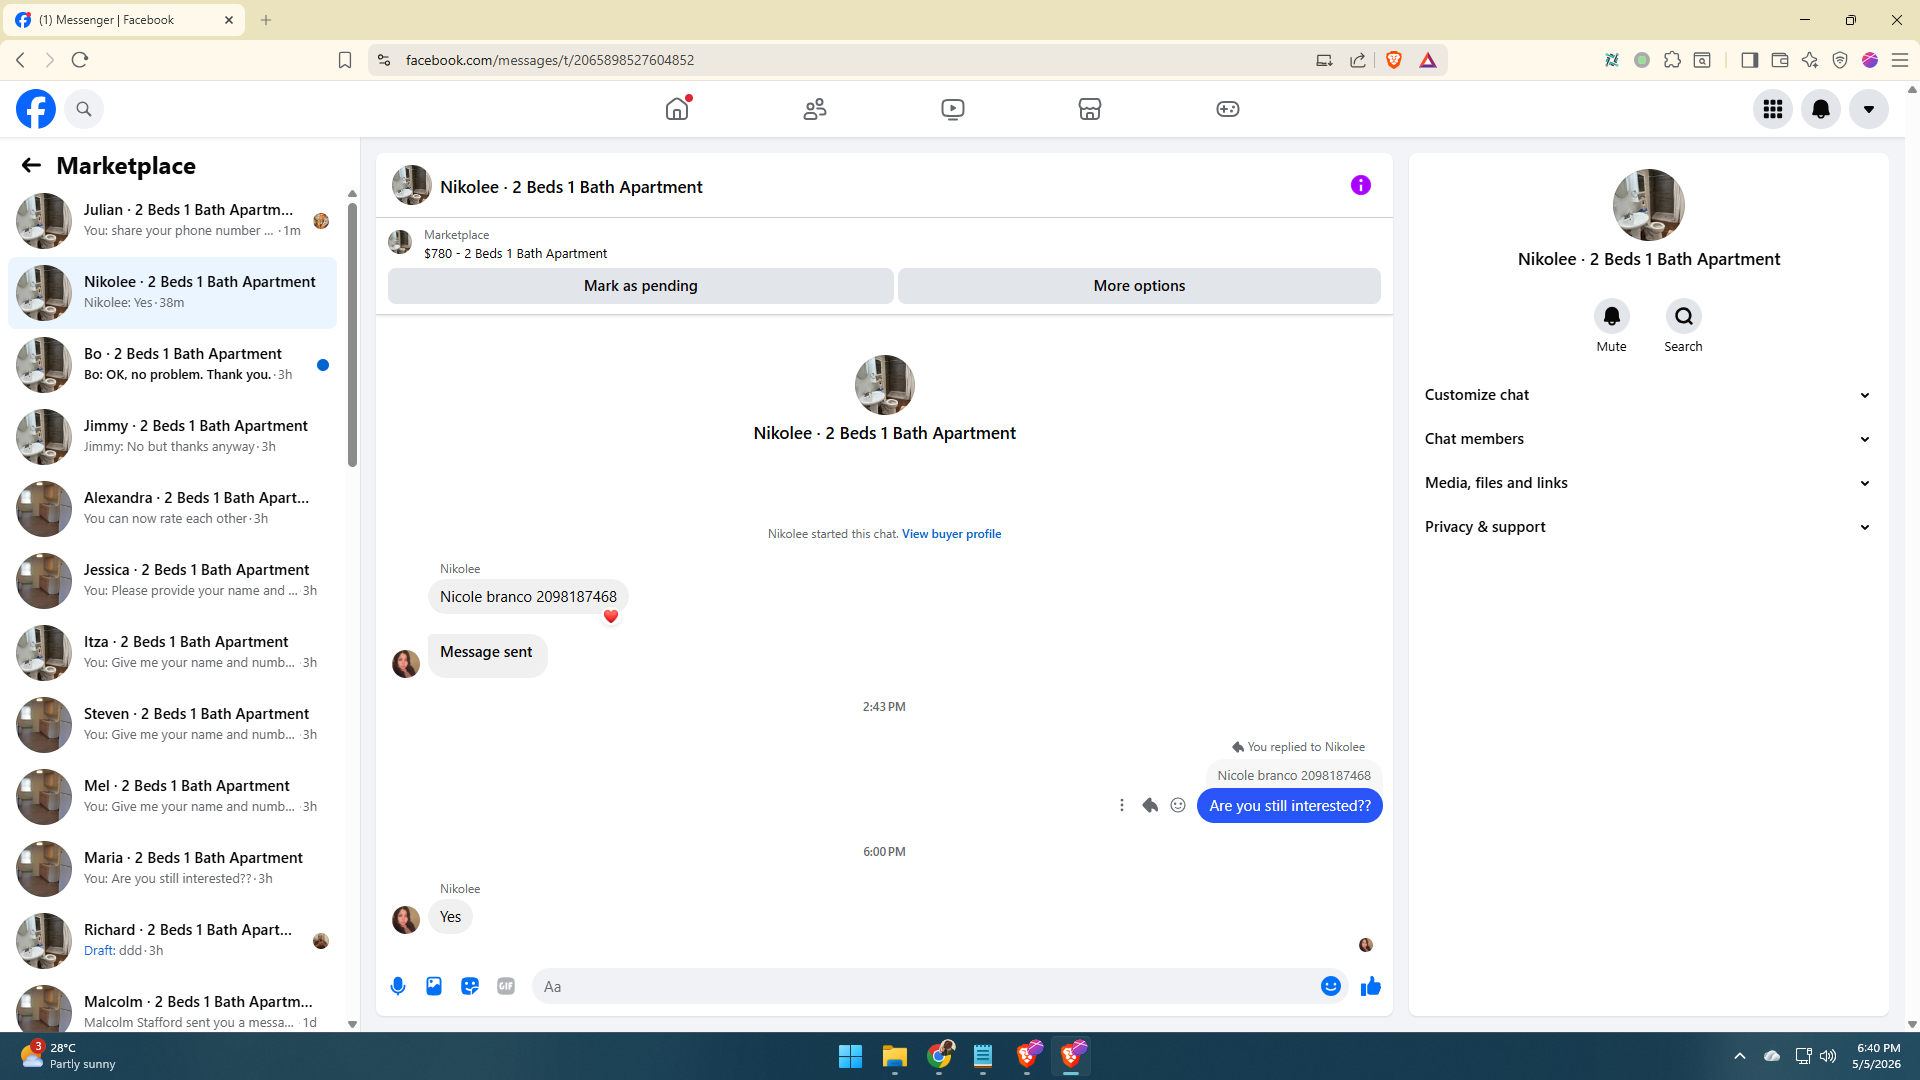The height and width of the screenshot is (1080, 1920).
Task: Open the Brave Rewards triangle icon
Action: coord(1428,60)
